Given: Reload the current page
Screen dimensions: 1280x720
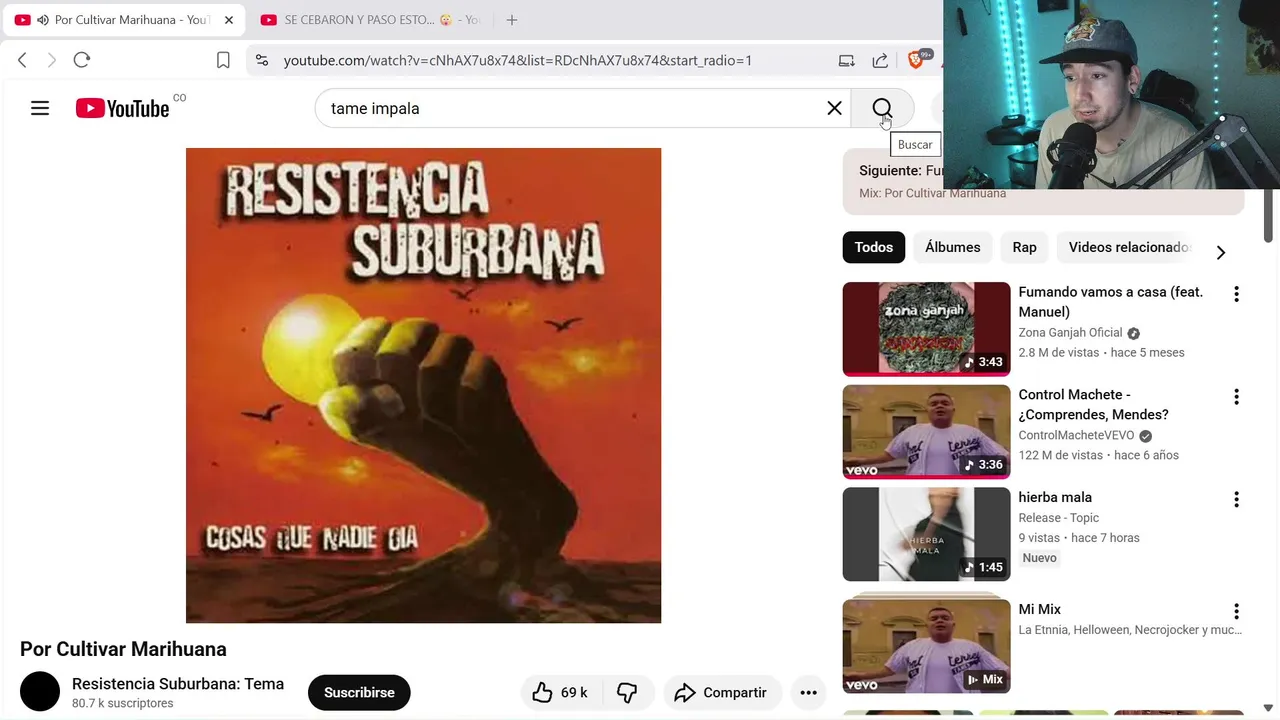Looking at the screenshot, I should click(82, 60).
